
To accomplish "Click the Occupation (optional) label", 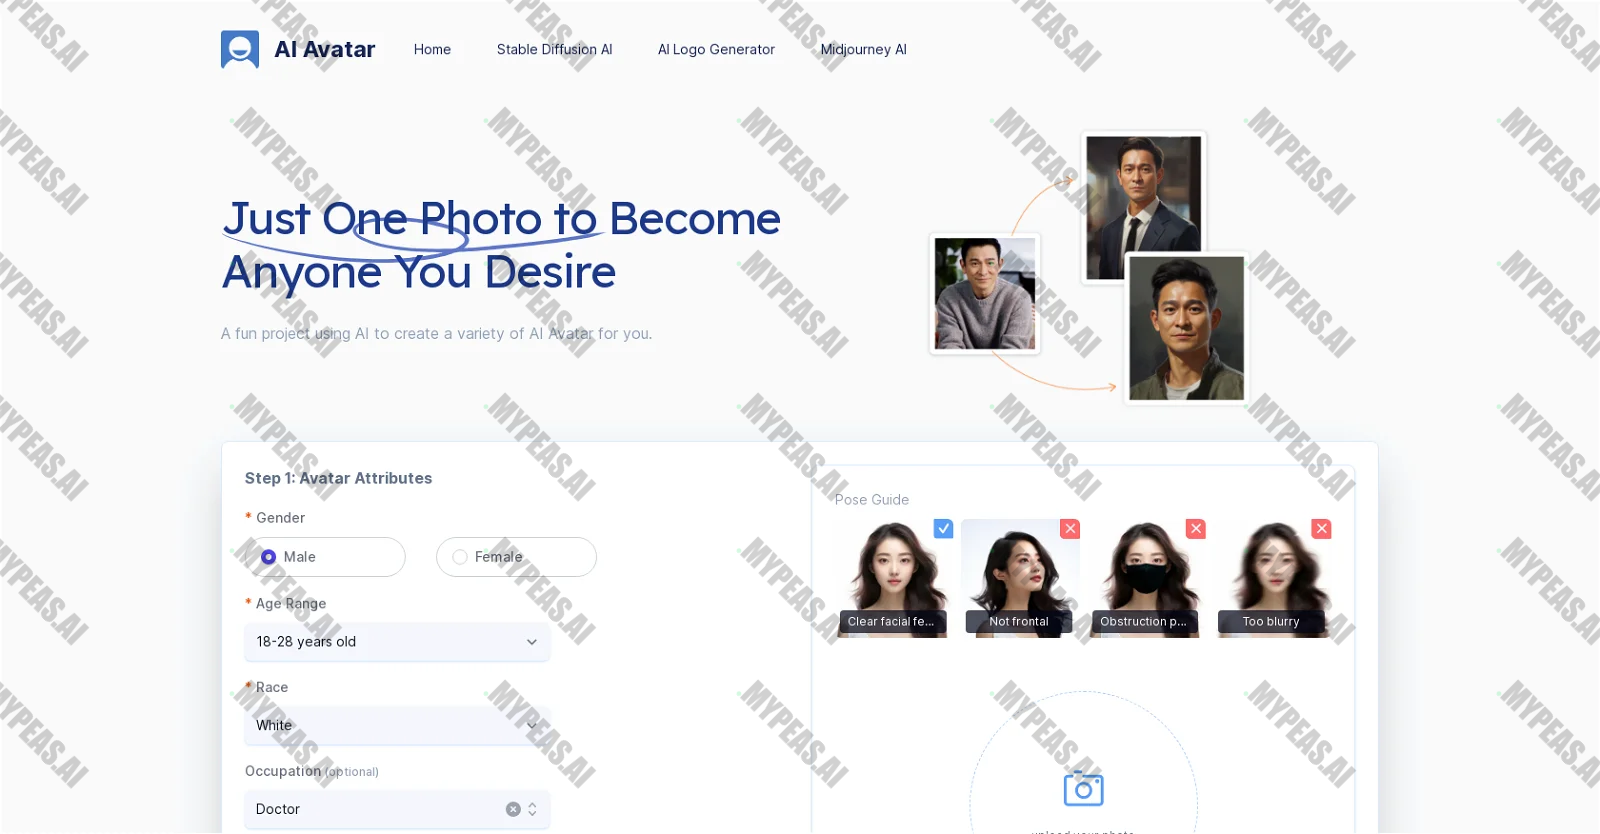I will click(x=312, y=771).
